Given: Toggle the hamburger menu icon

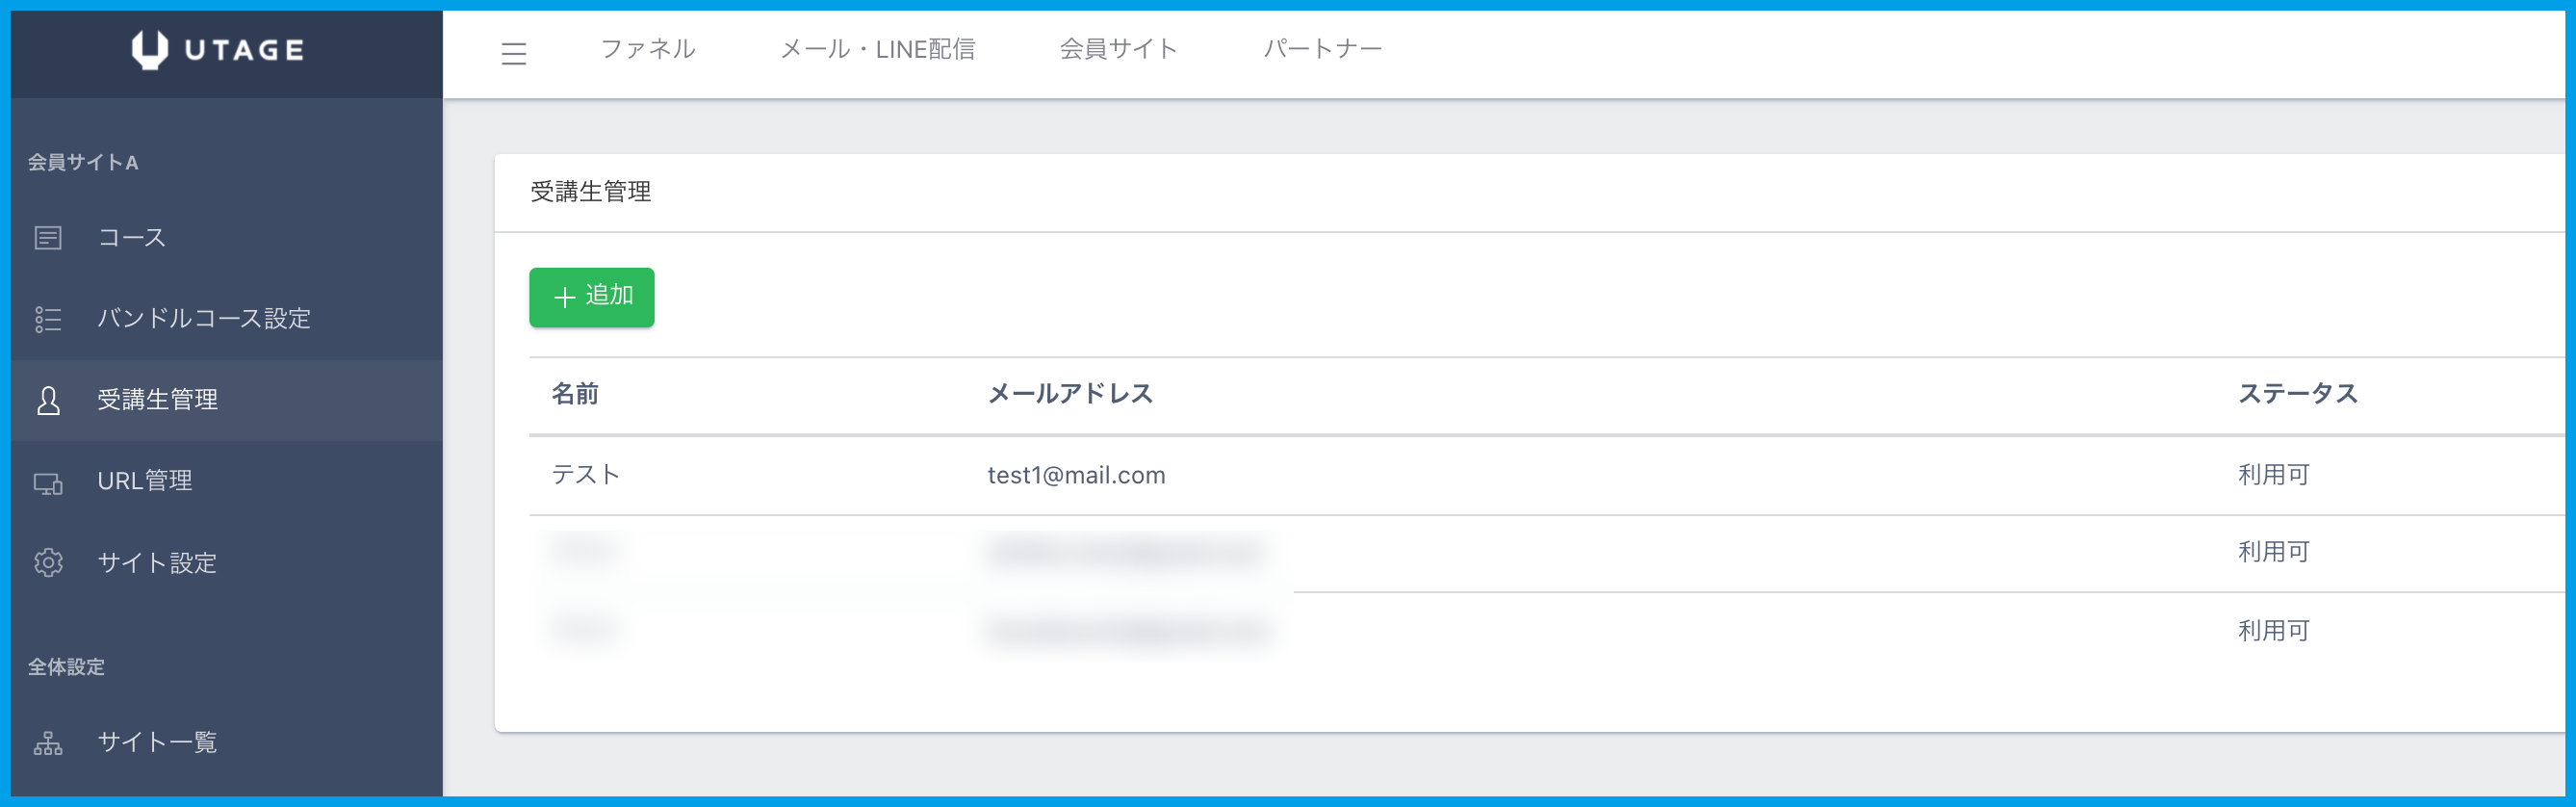Looking at the screenshot, I should tap(513, 53).
